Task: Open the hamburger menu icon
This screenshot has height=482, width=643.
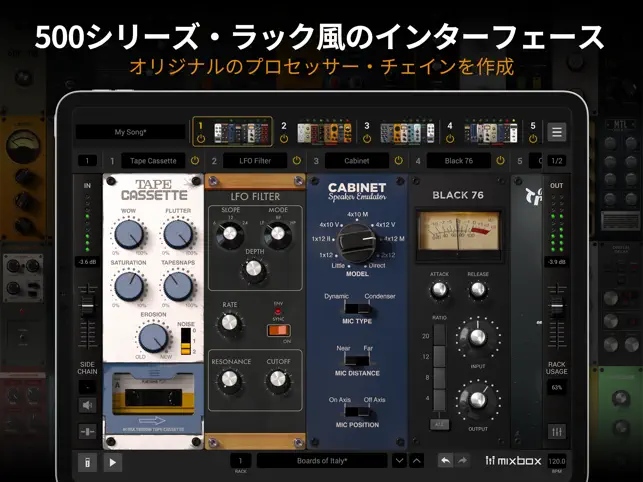Action: pyautogui.click(x=556, y=132)
